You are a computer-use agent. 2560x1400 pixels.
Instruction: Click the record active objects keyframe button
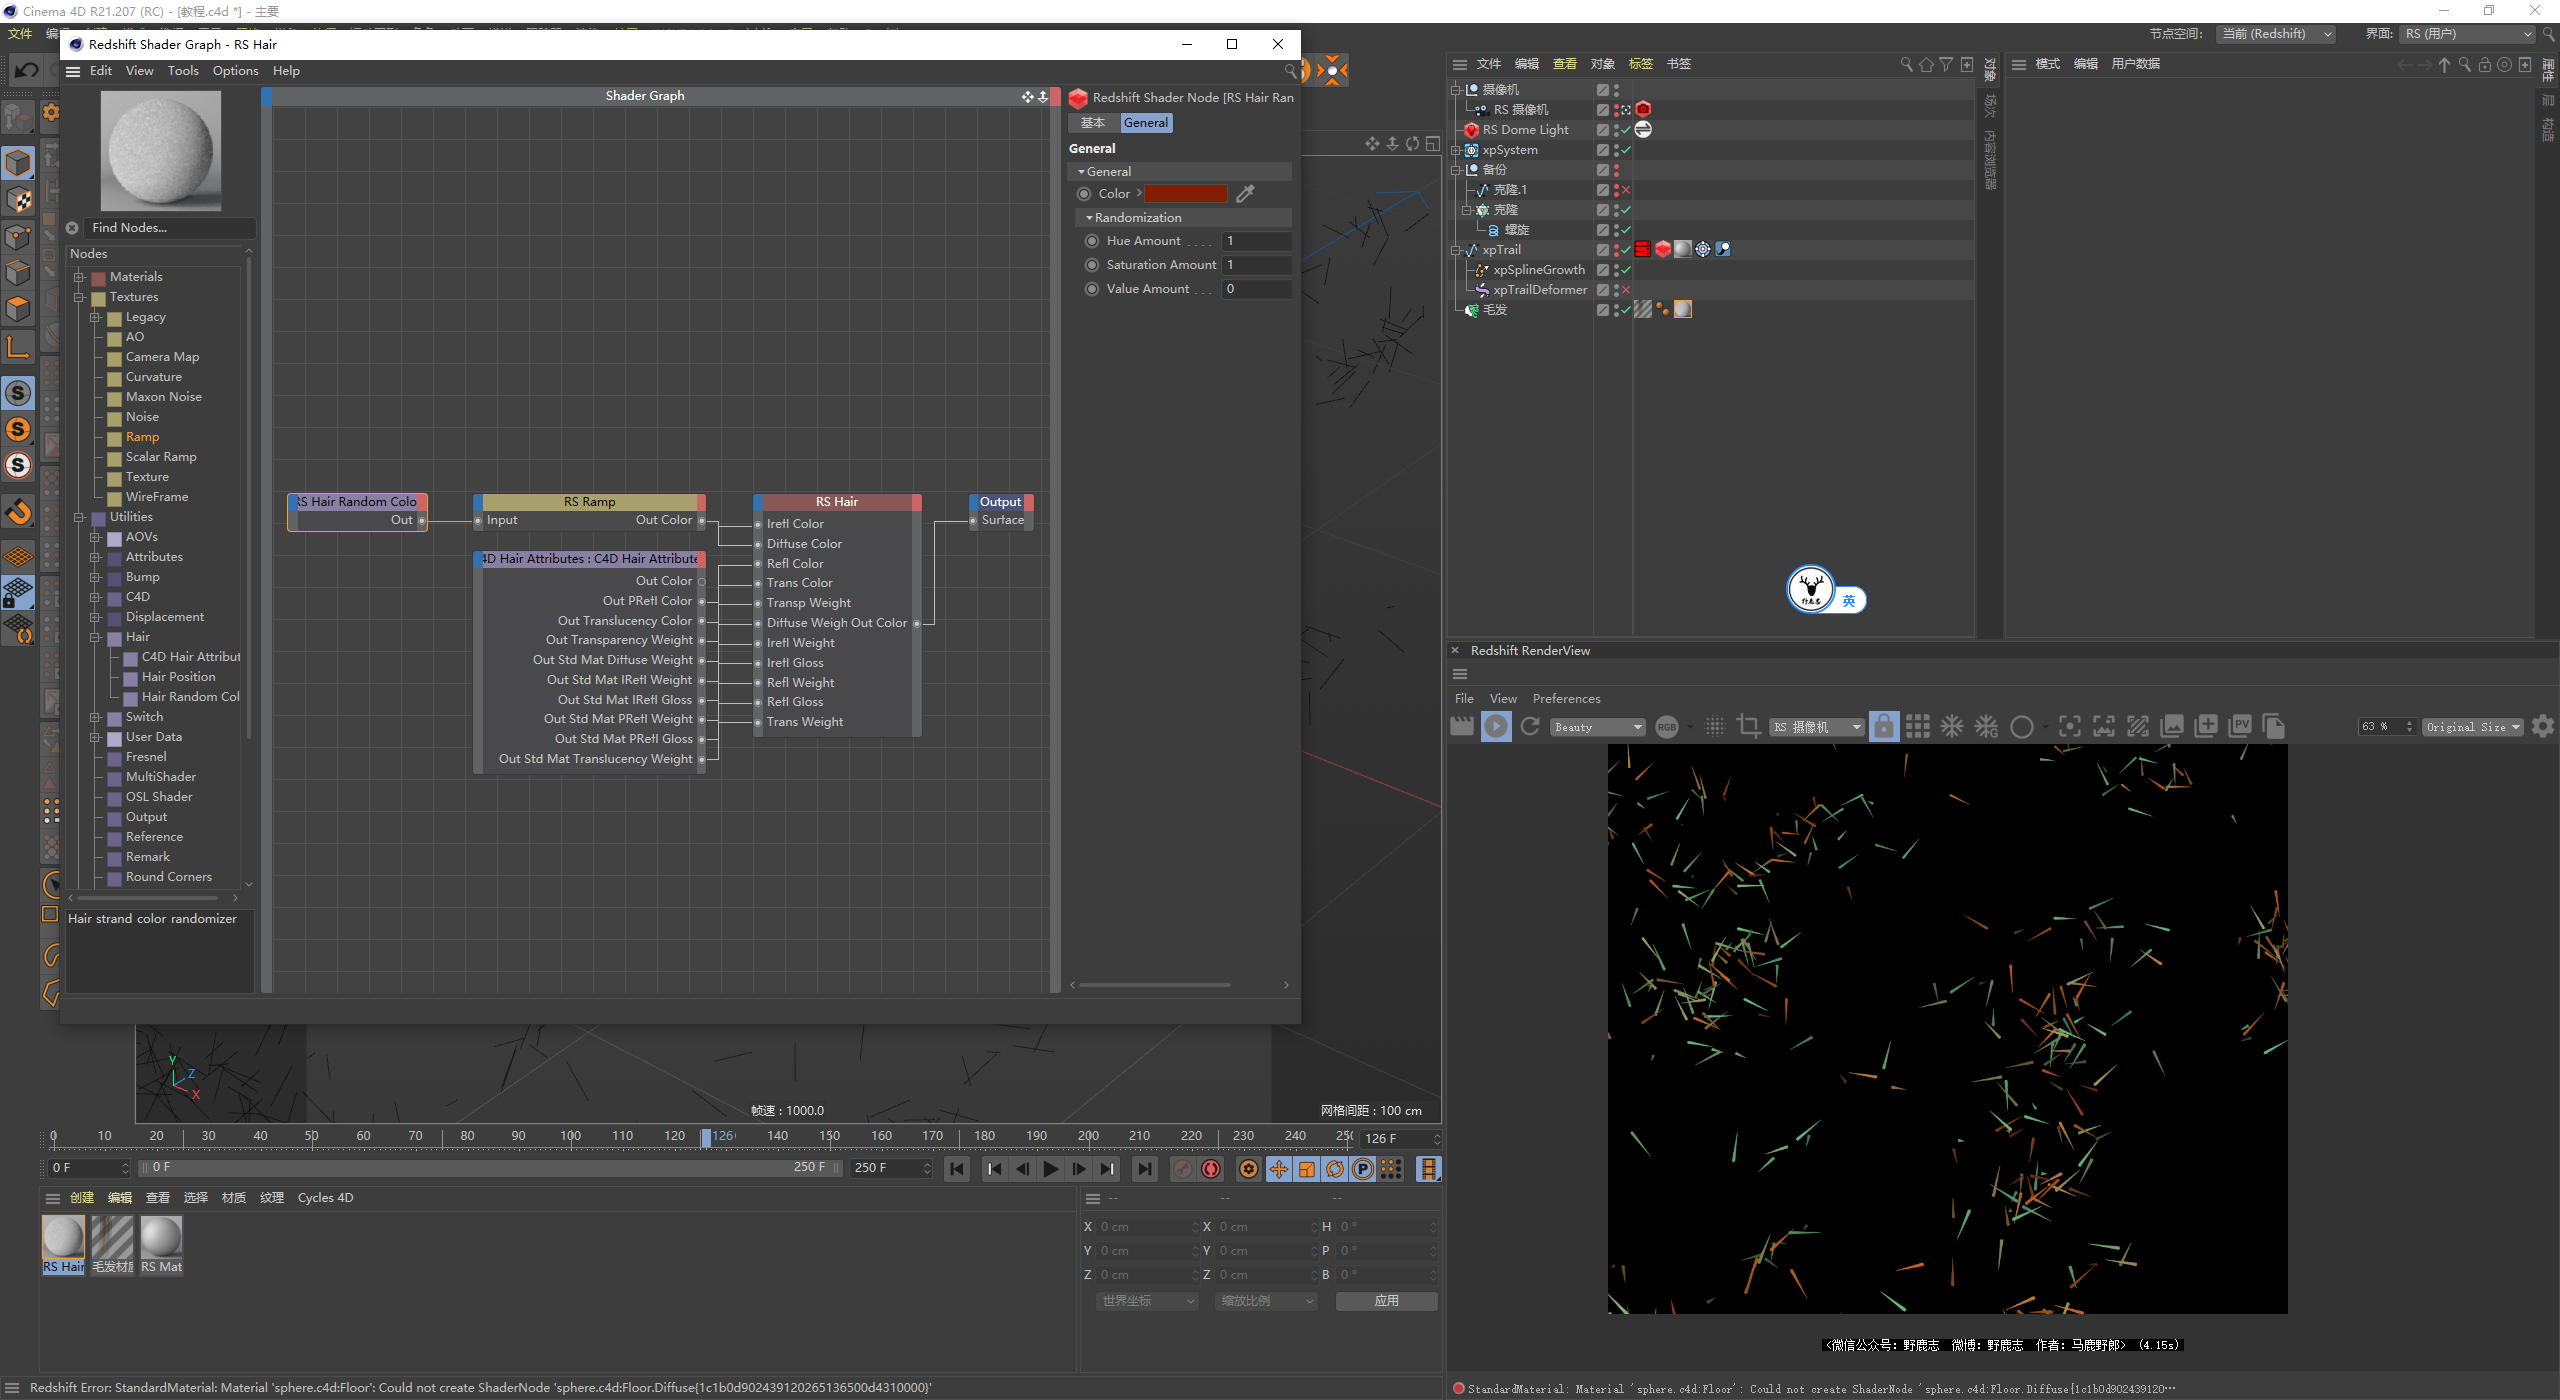(1182, 1169)
